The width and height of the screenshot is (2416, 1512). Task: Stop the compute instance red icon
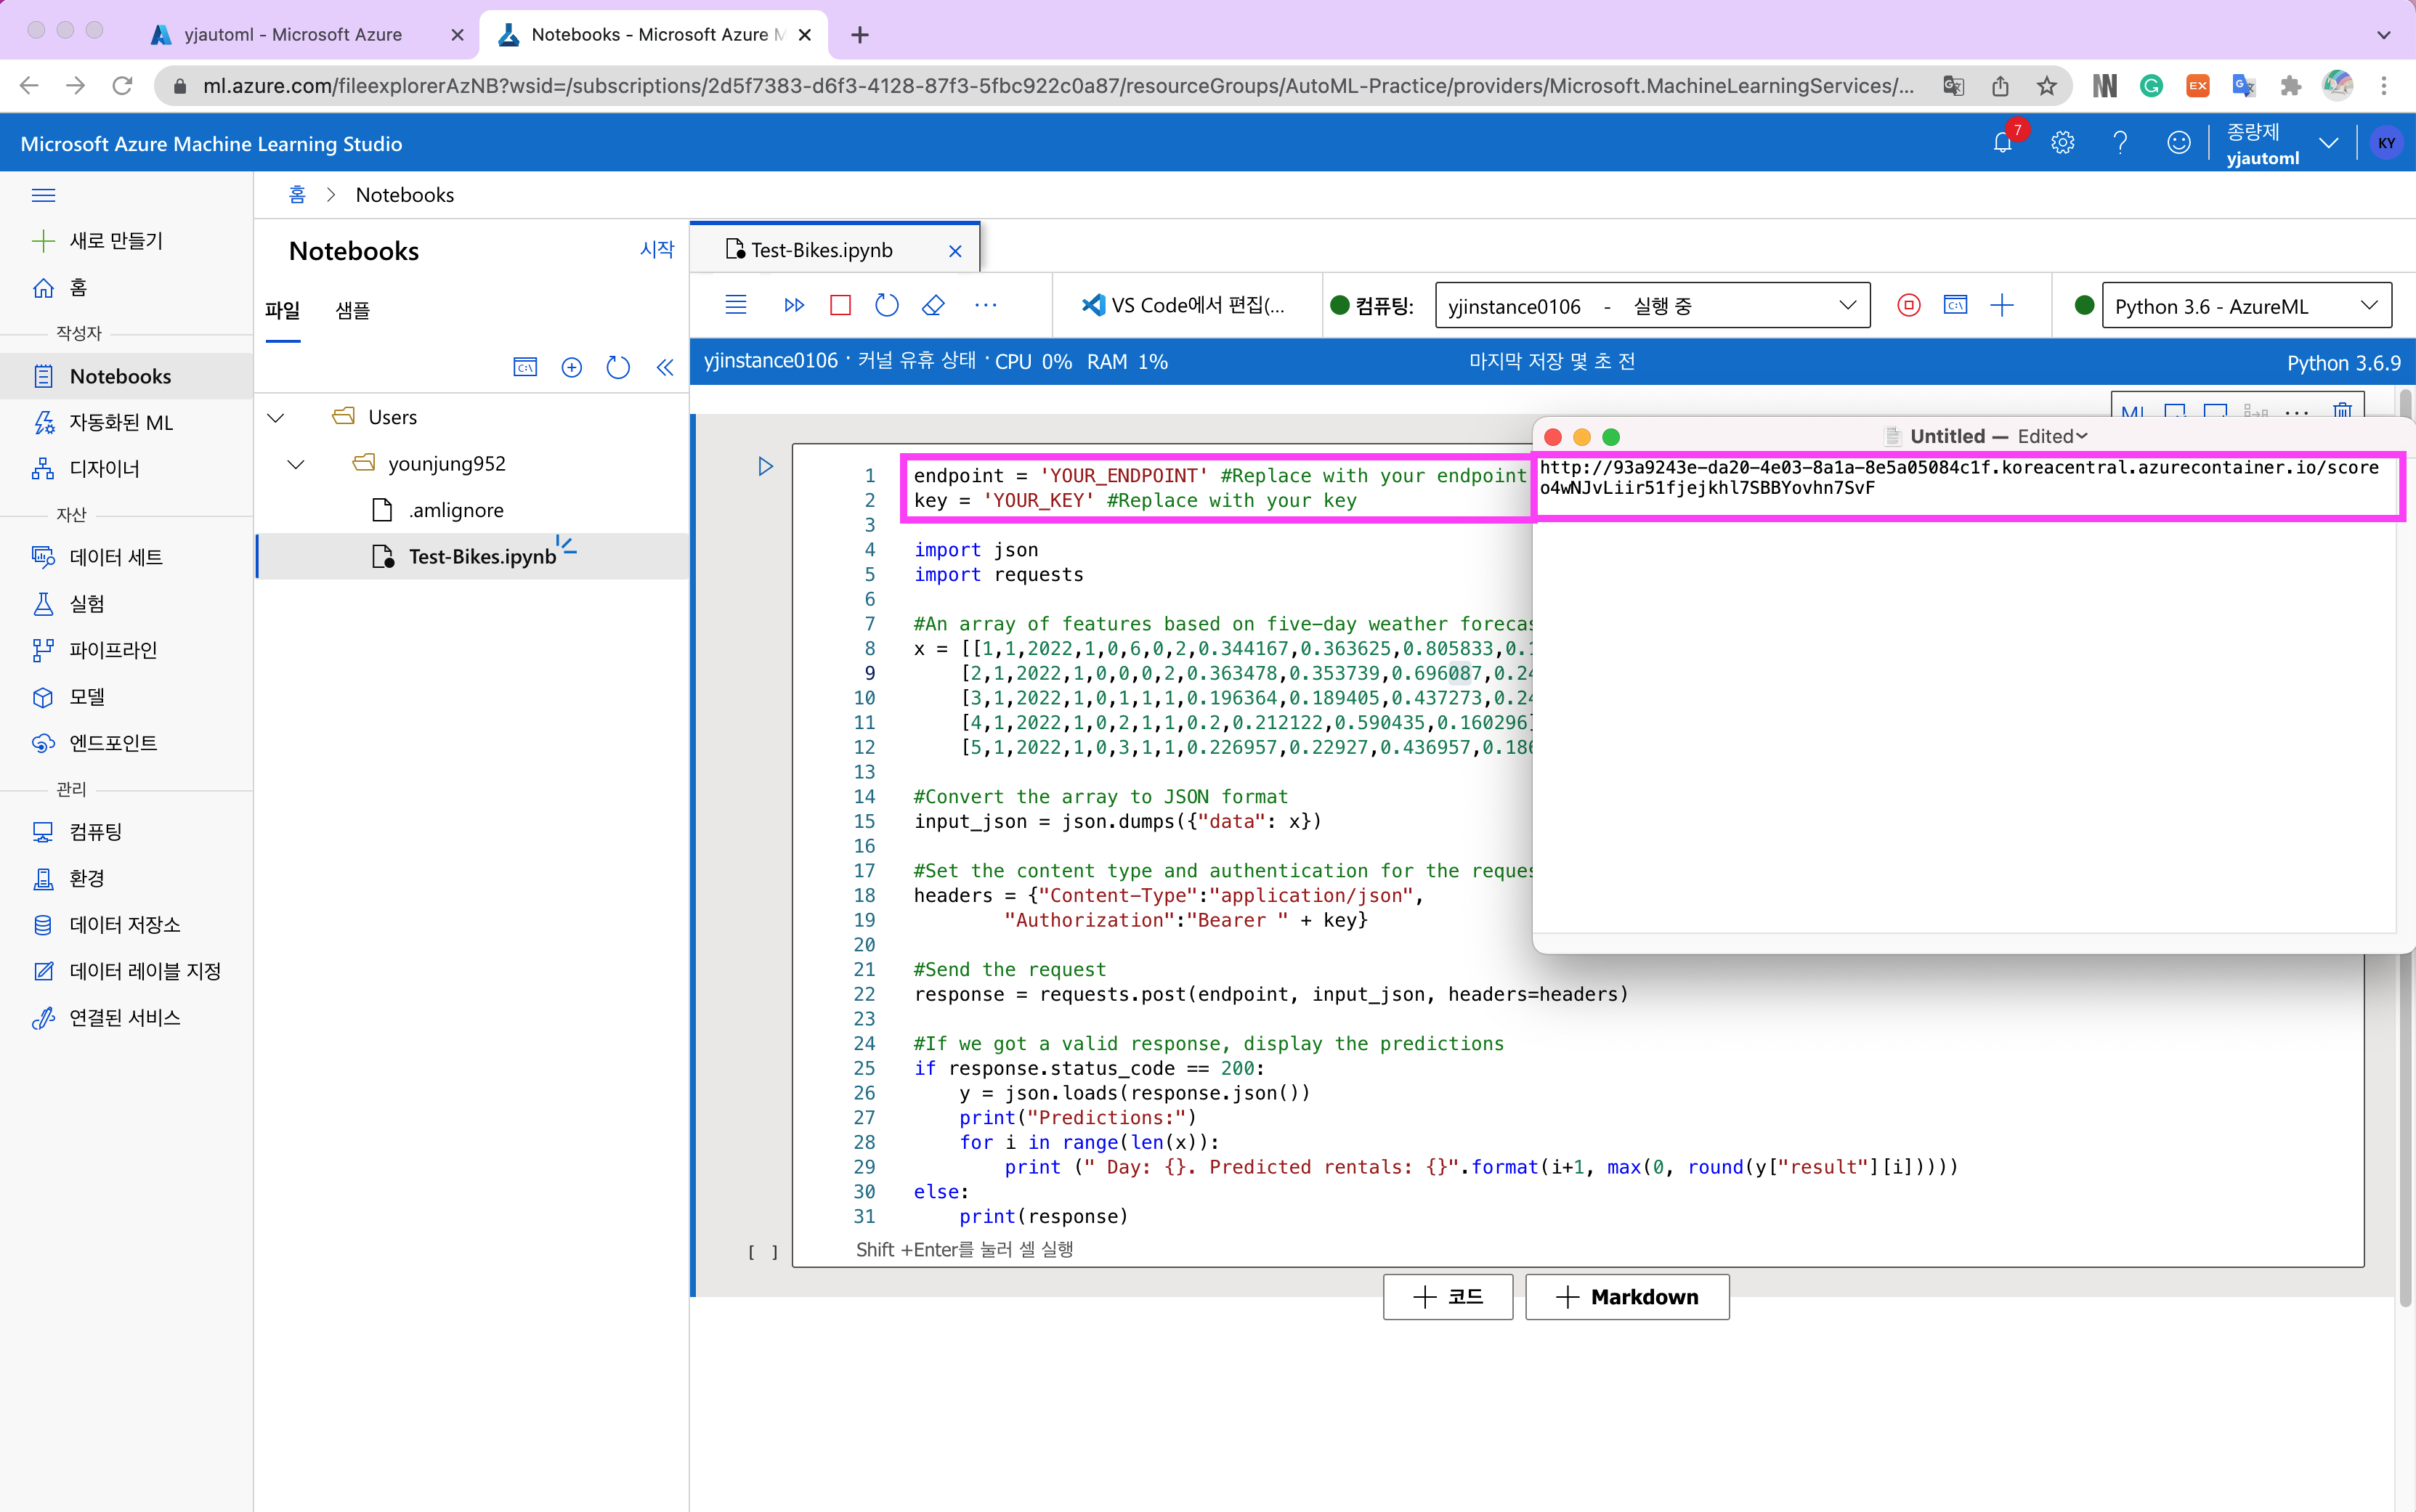(x=1908, y=305)
